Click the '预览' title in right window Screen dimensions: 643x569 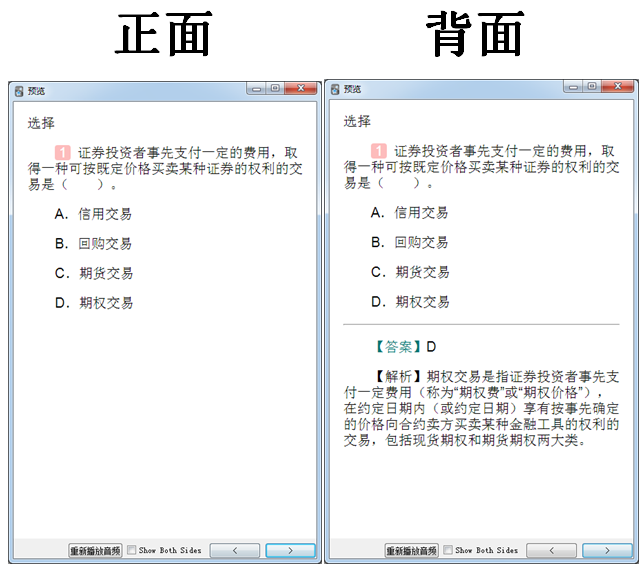(352, 89)
